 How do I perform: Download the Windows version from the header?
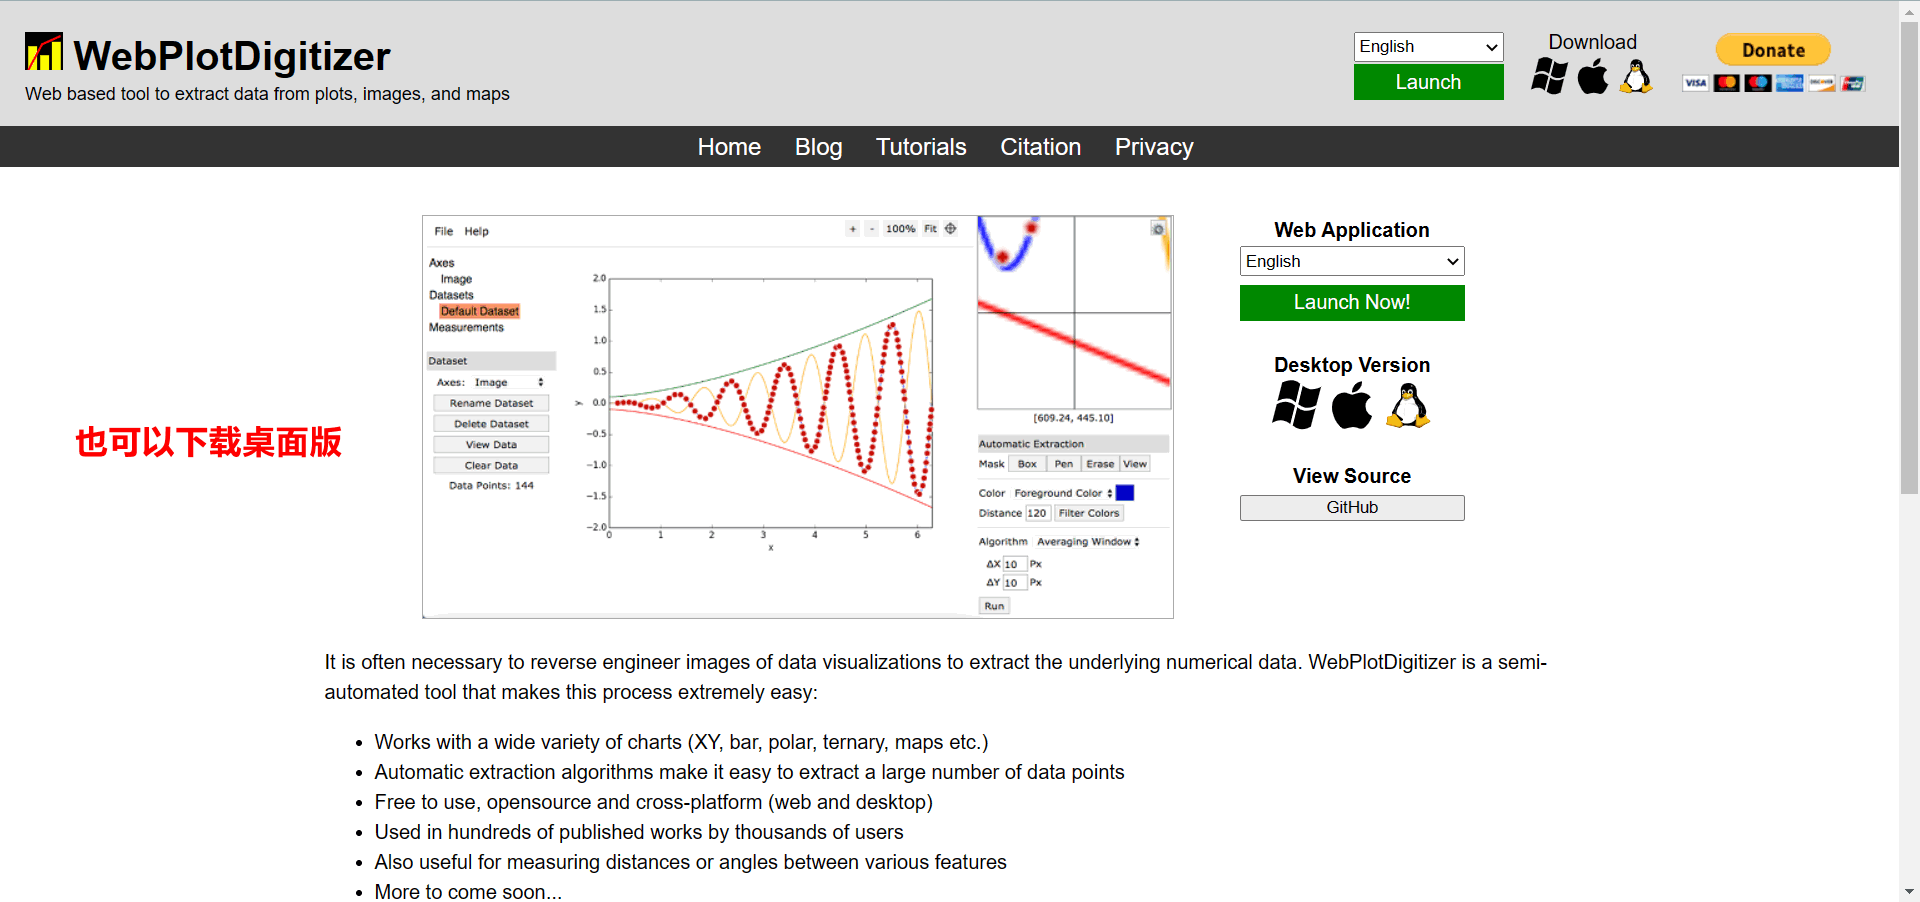(x=1549, y=76)
